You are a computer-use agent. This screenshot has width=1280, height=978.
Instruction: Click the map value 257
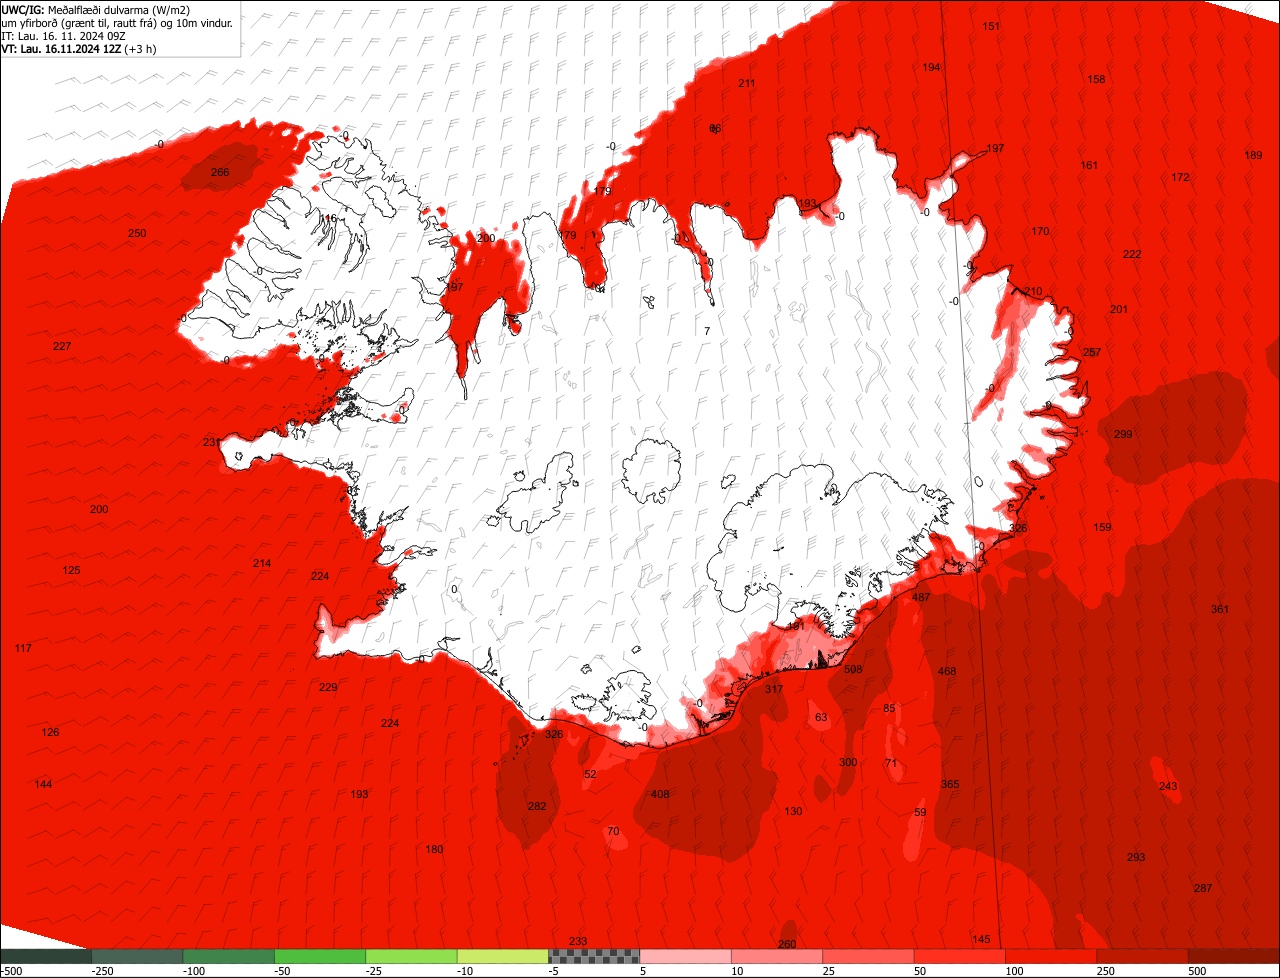[1092, 352]
